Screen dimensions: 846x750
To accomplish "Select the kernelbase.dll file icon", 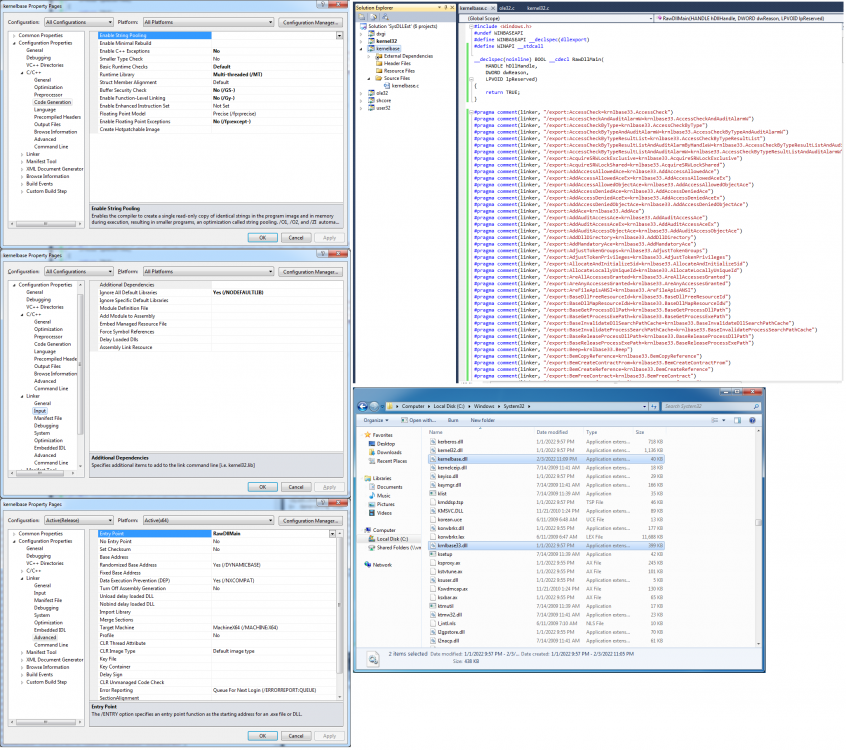I will click(432, 459).
